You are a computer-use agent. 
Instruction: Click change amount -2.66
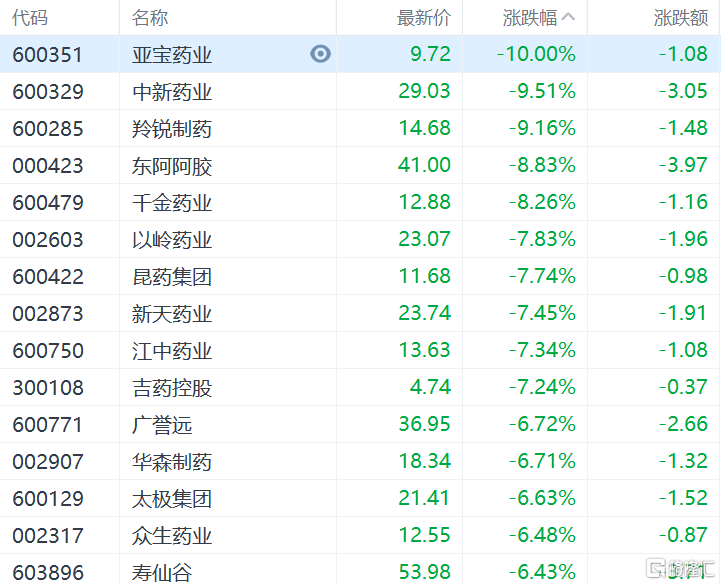[x=683, y=424]
